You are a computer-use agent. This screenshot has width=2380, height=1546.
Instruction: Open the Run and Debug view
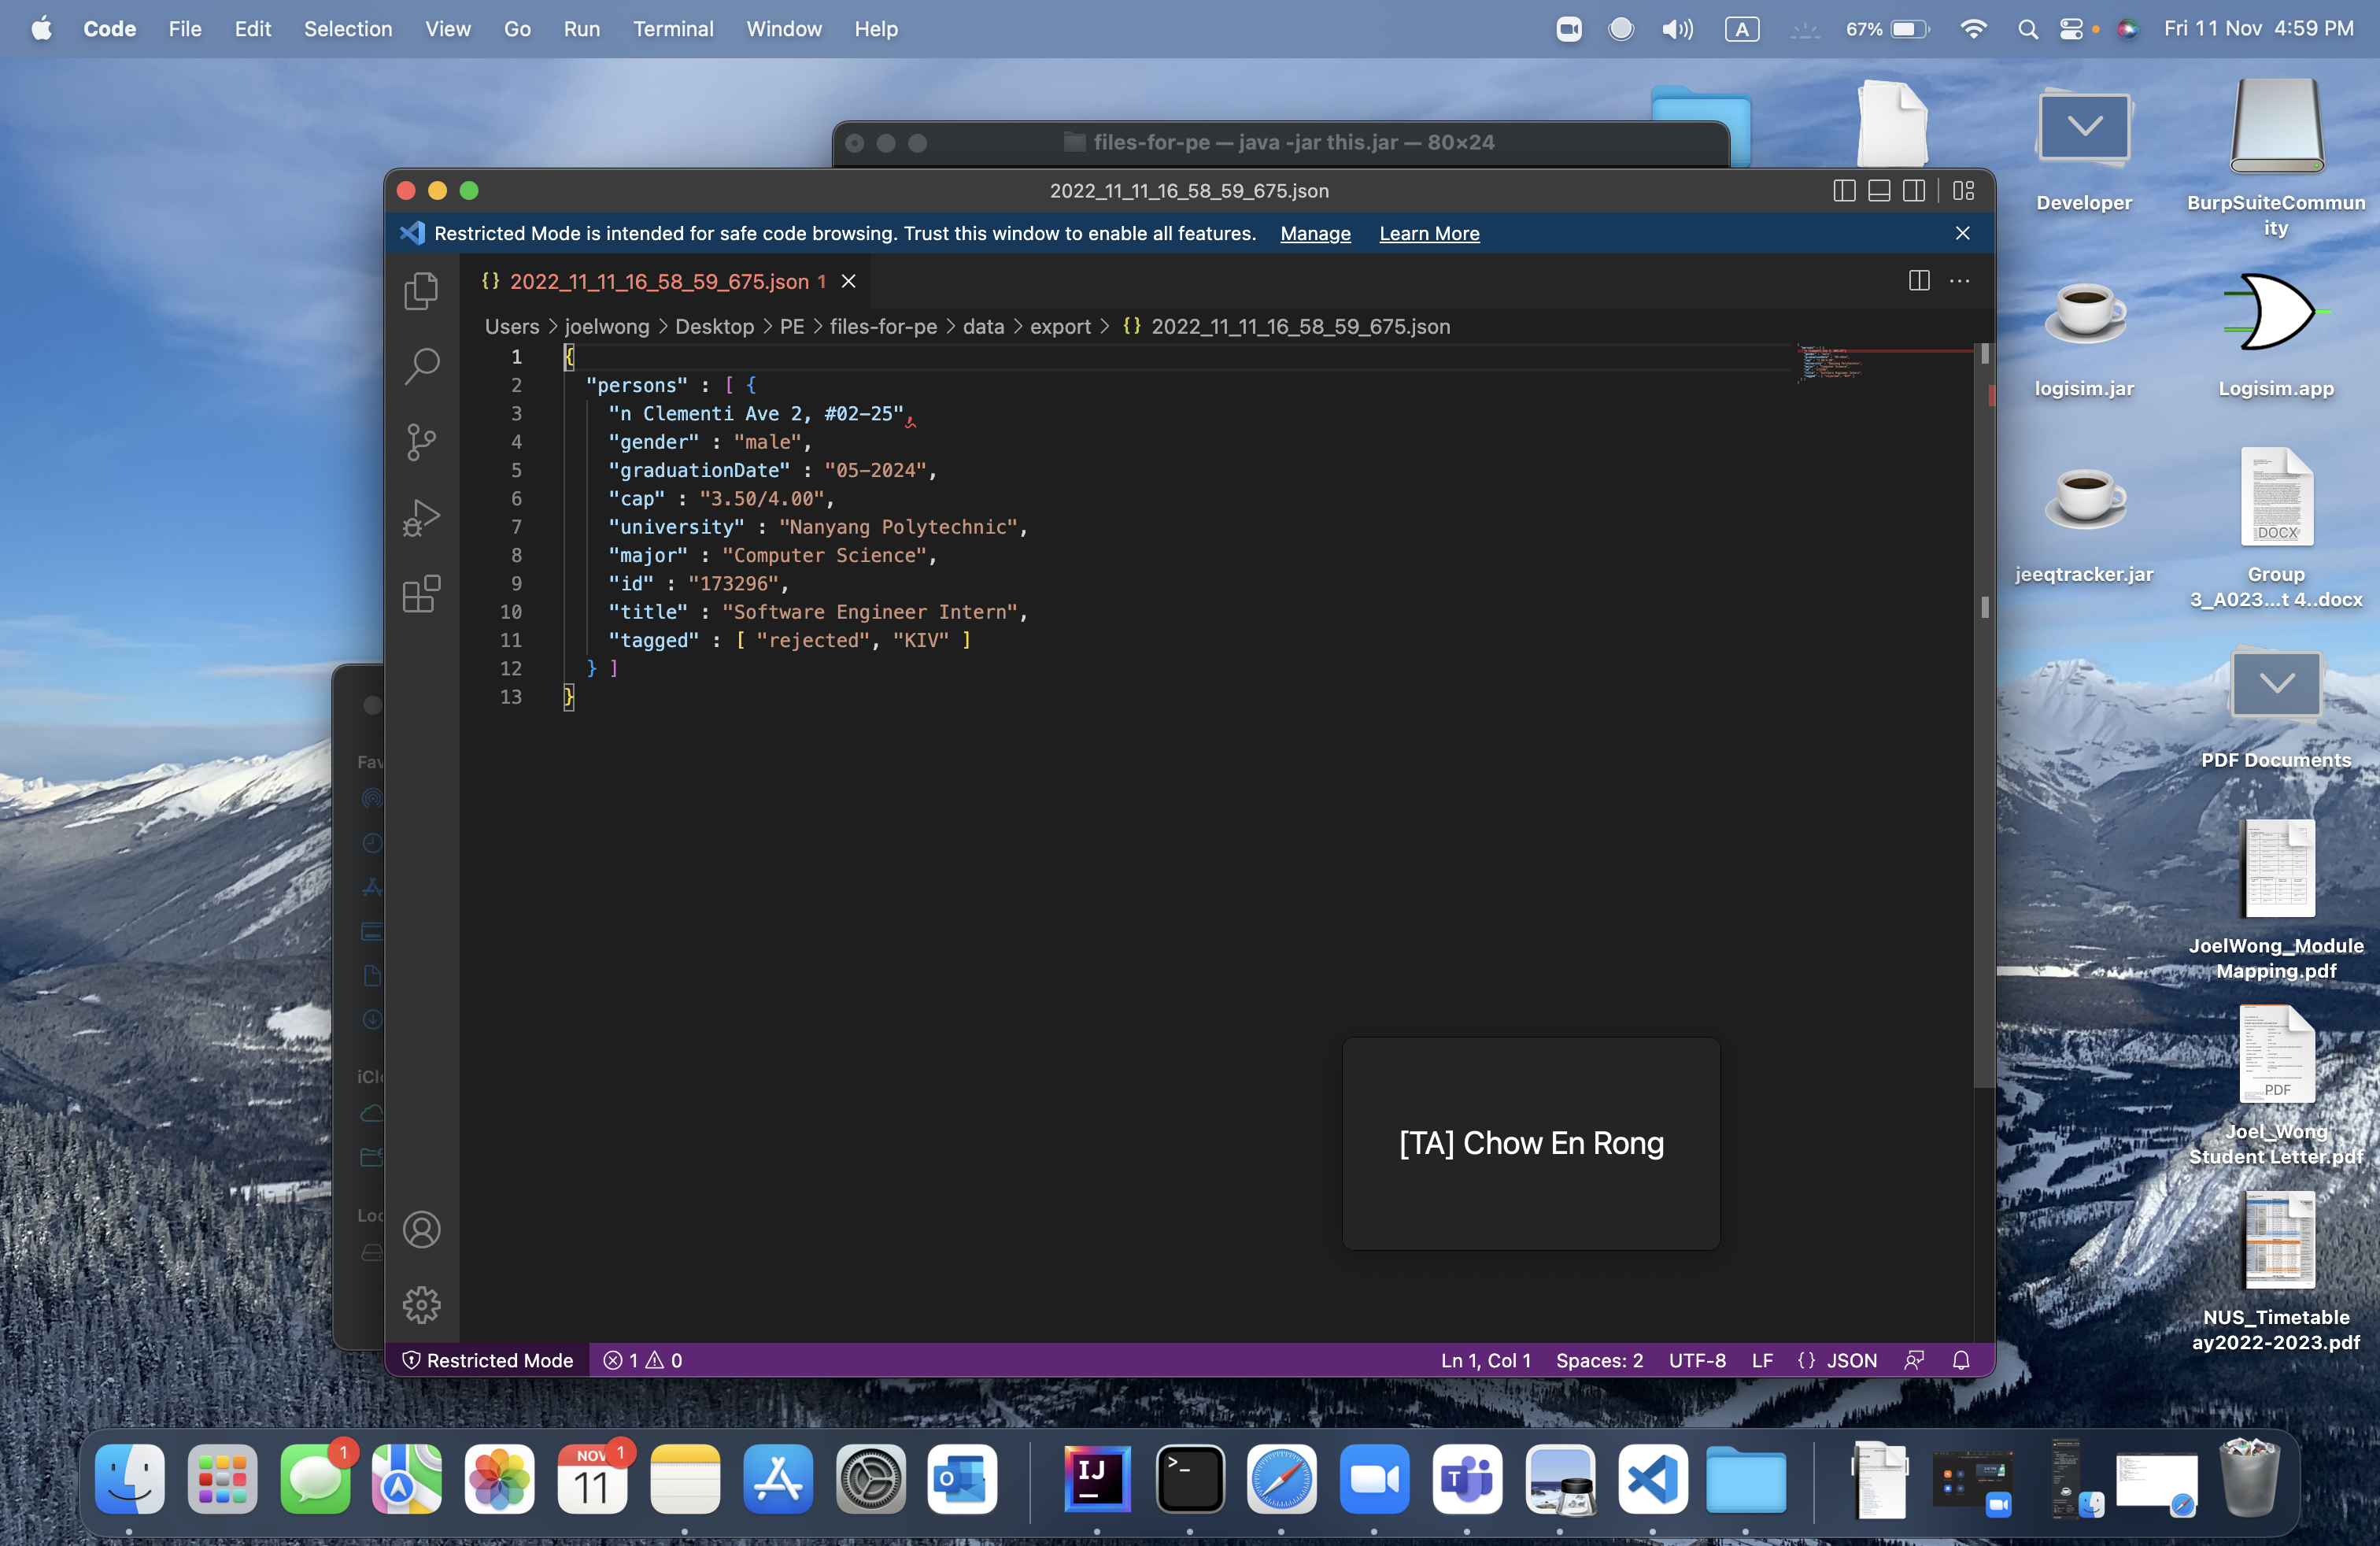(x=421, y=518)
